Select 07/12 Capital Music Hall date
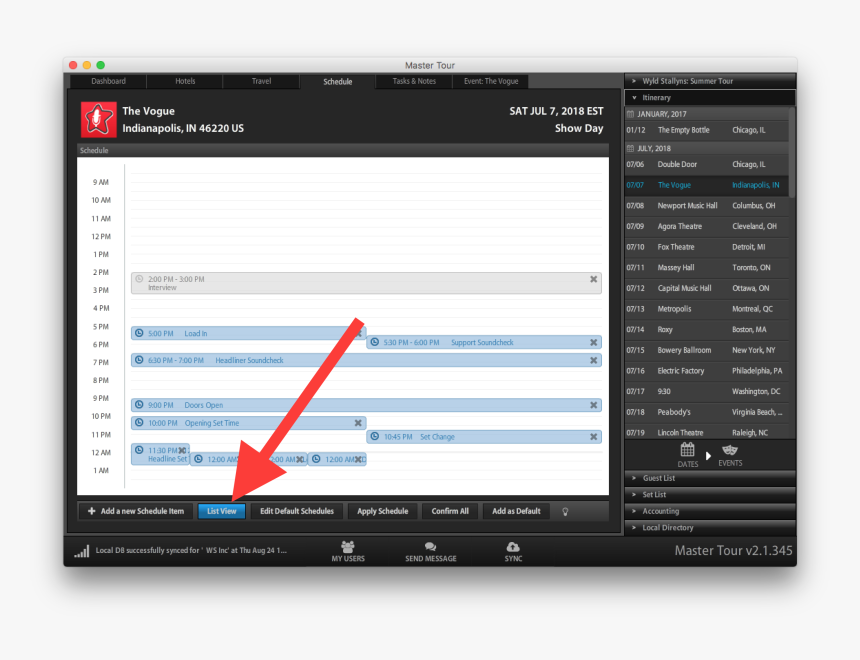 click(706, 289)
